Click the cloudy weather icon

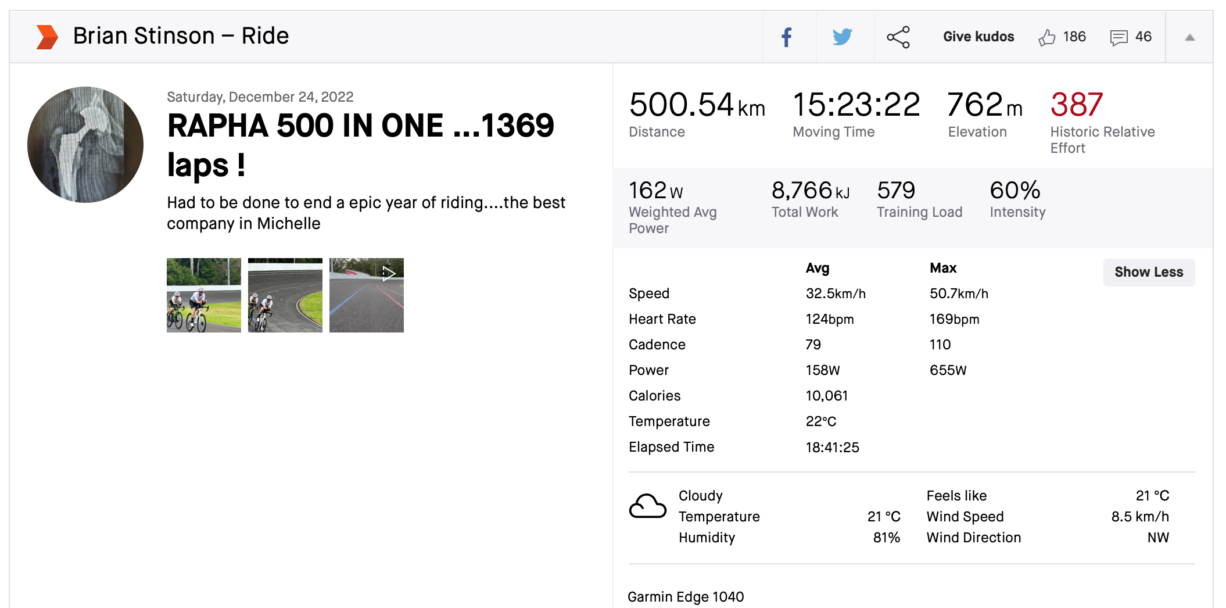647,507
